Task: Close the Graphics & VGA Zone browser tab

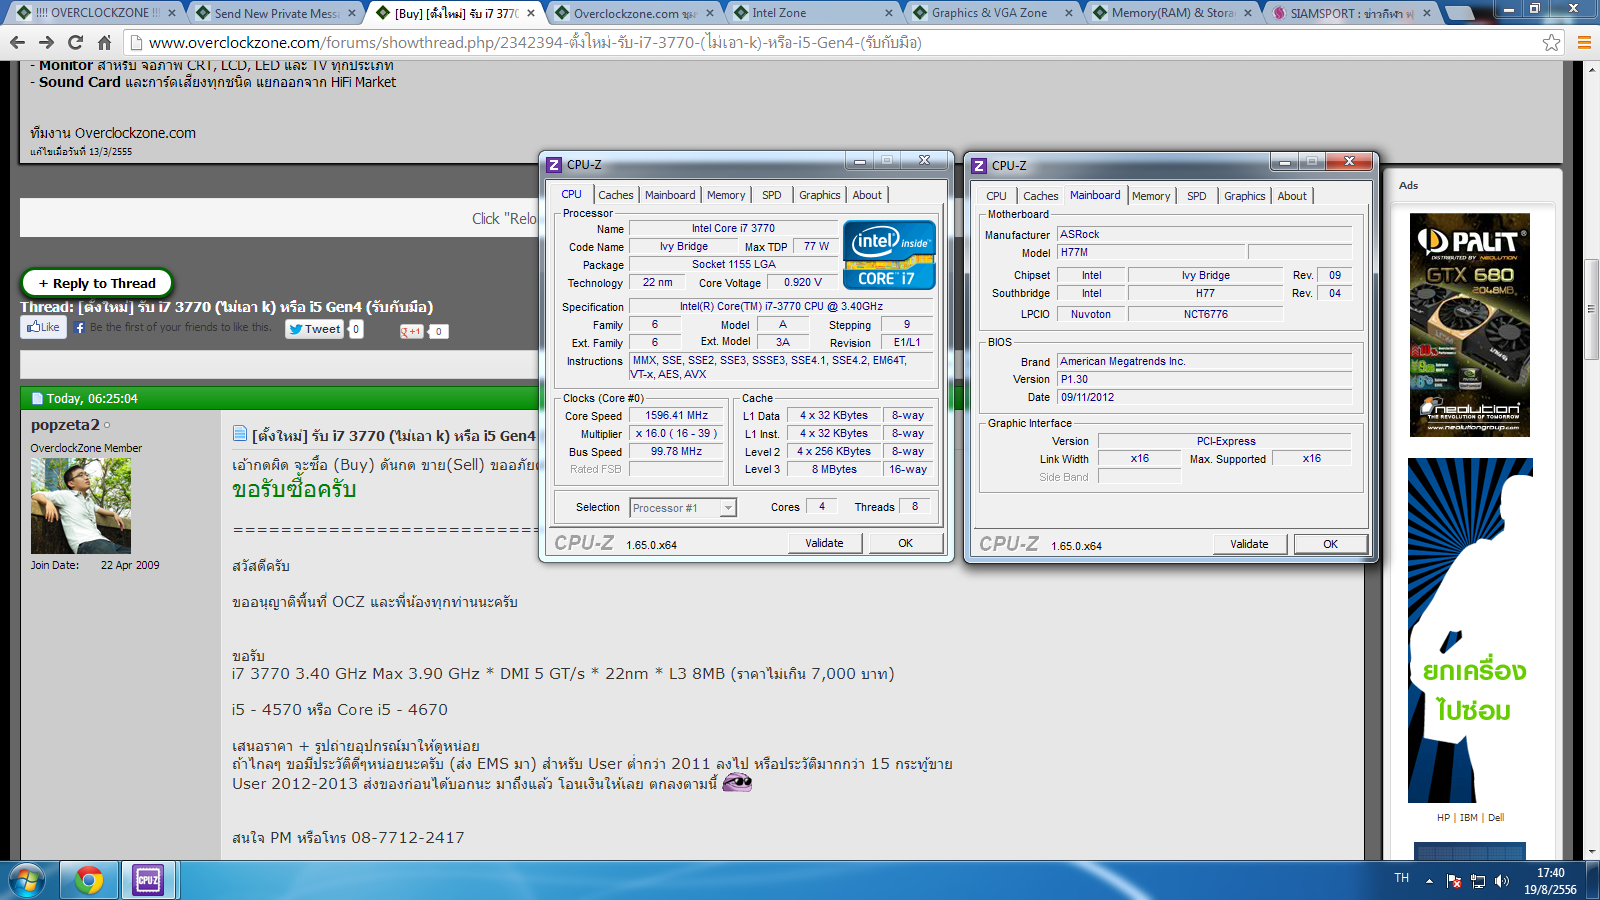Action: coord(1069,13)
